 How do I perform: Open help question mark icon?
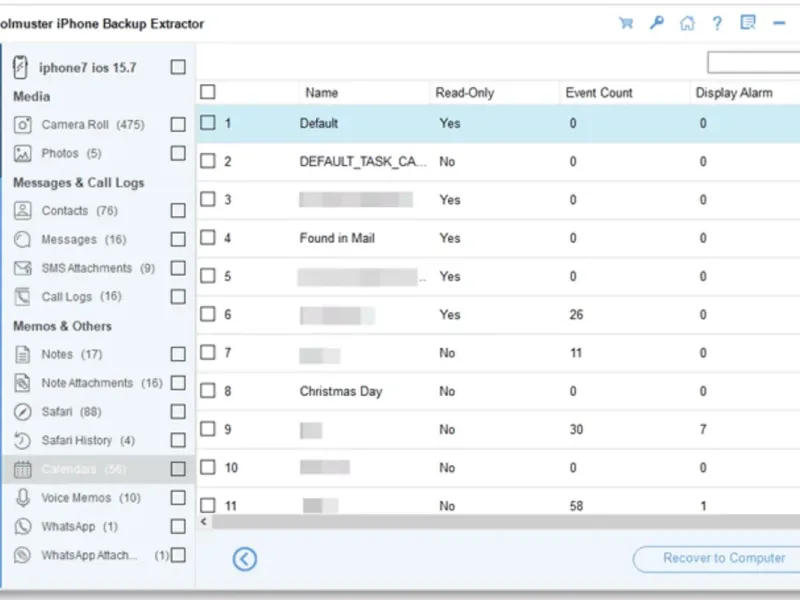[x=717, y=23]
